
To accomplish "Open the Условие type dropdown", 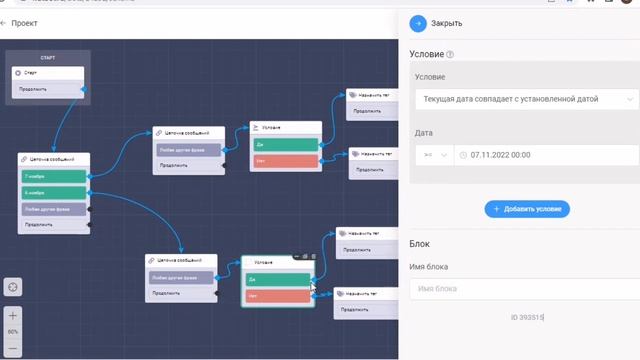I will (x=527, y=99).
